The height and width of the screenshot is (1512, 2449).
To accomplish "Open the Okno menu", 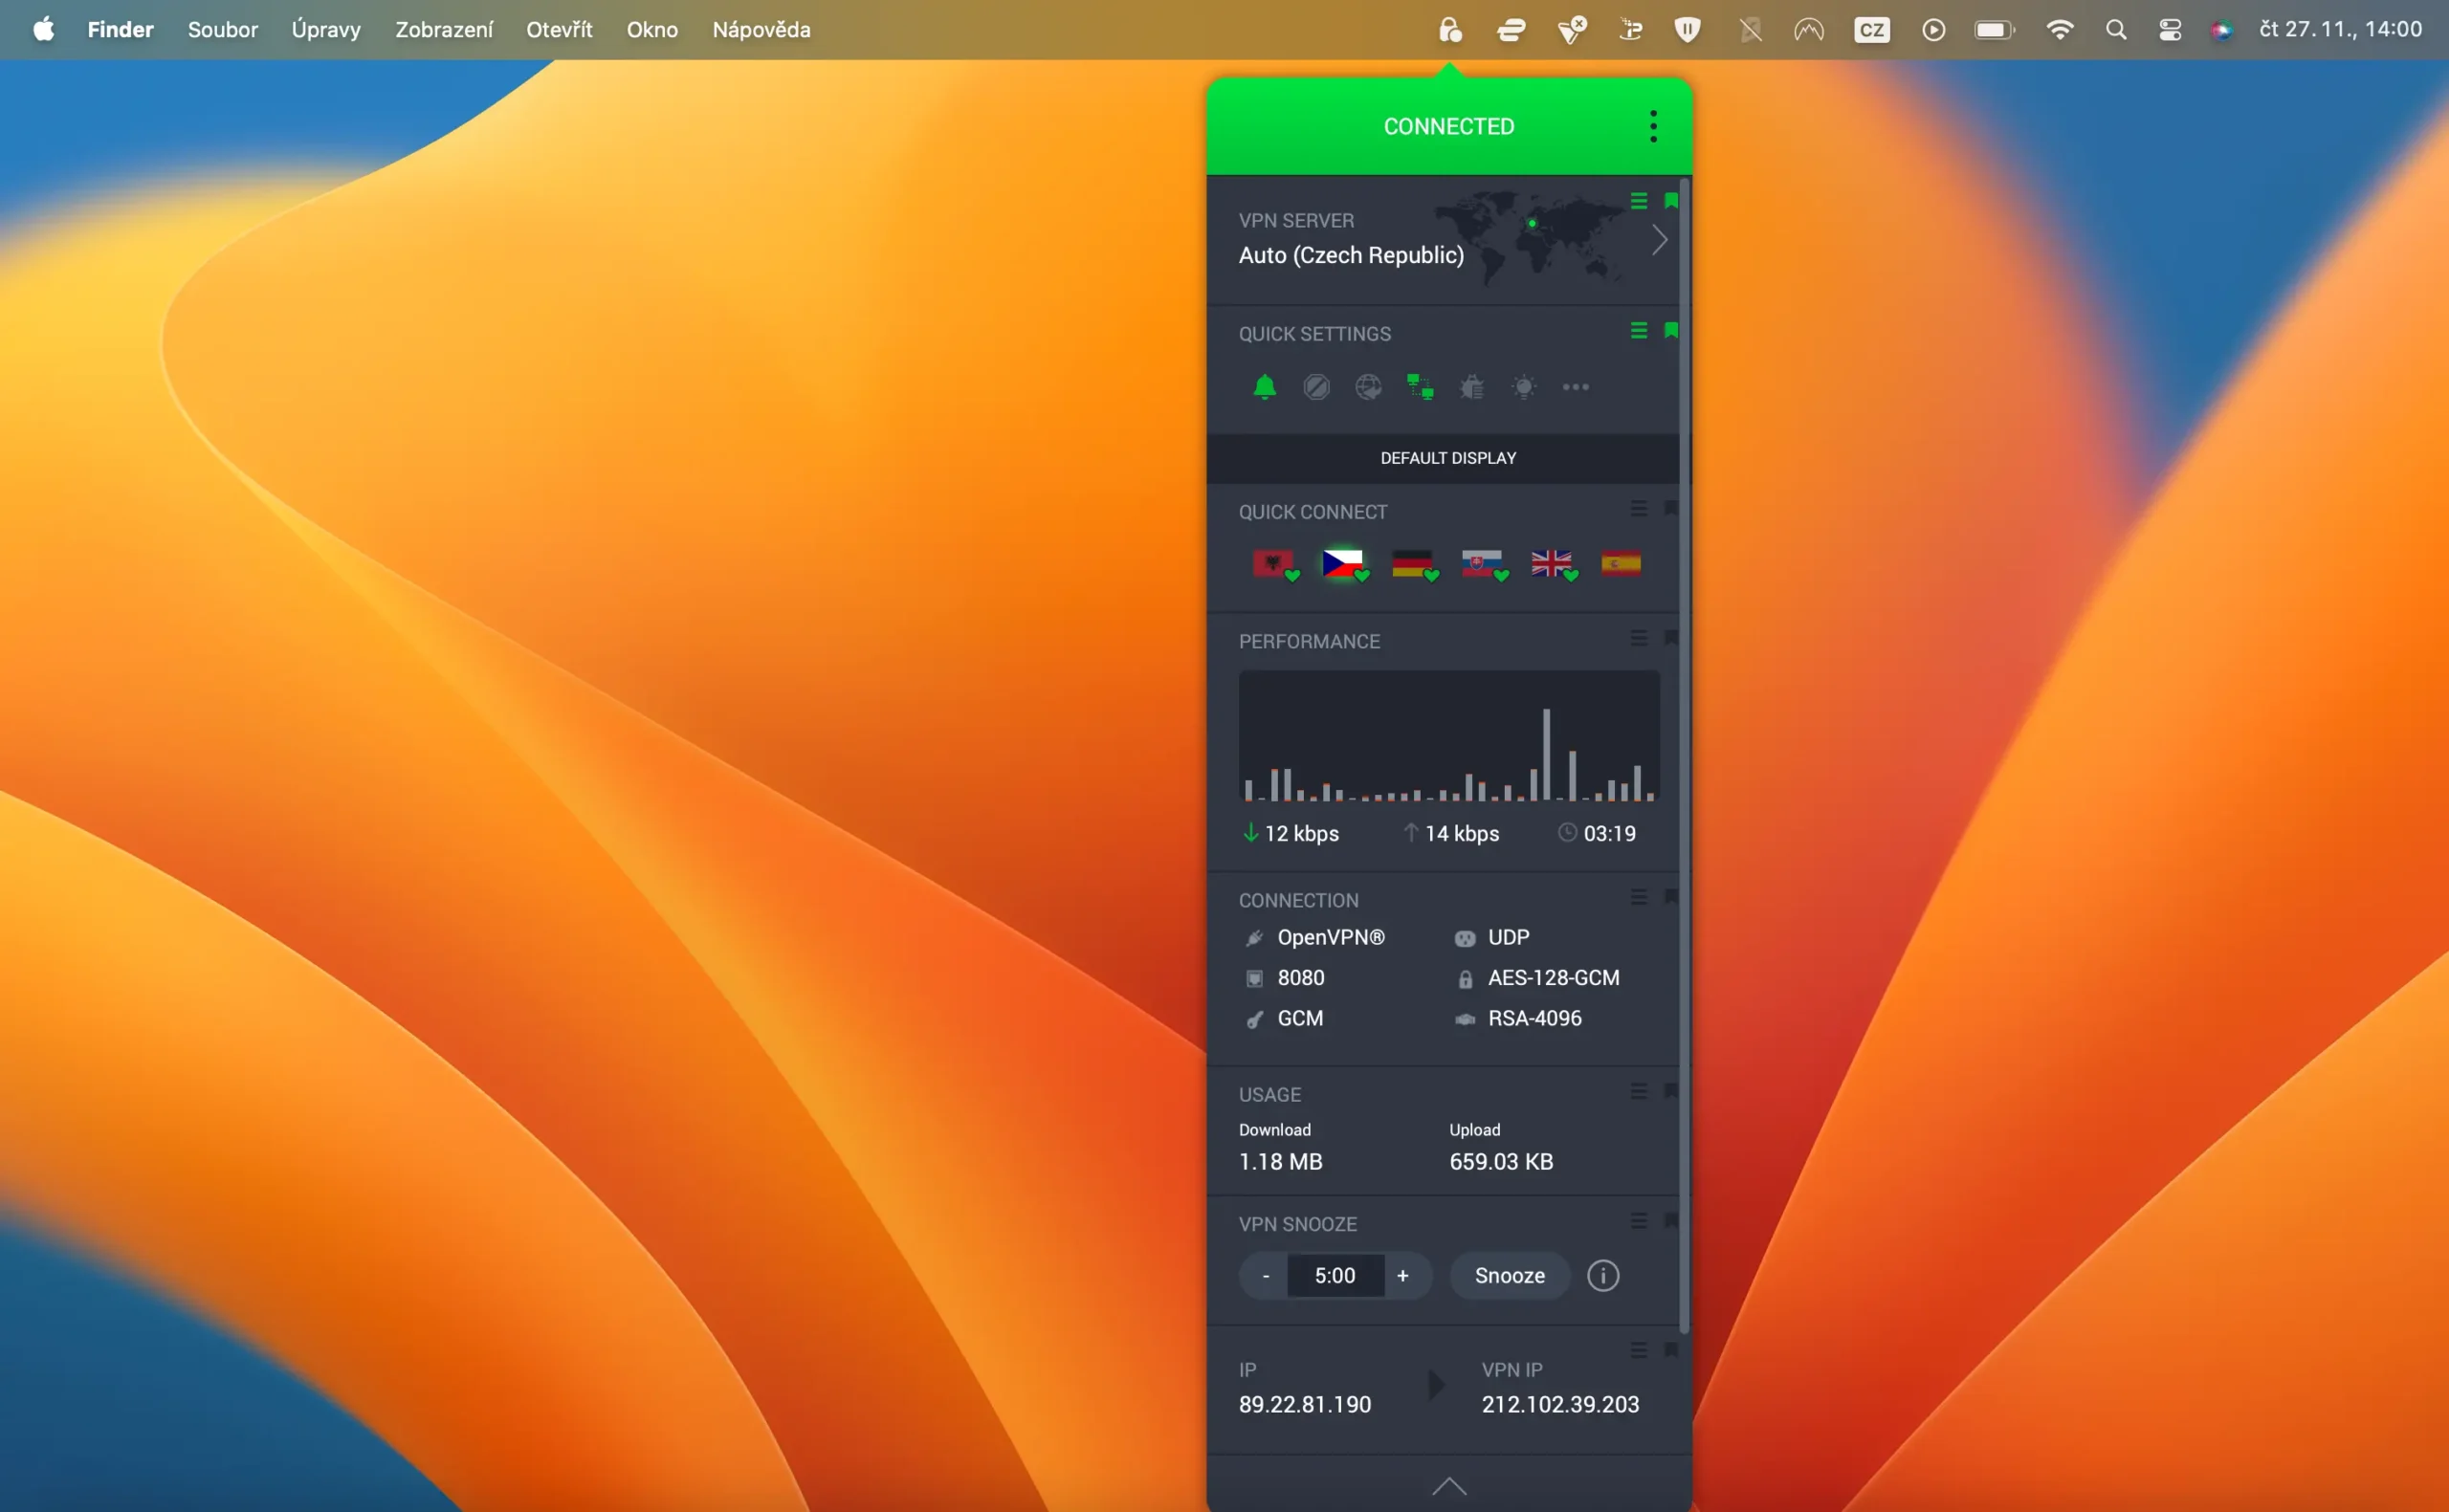I will pos(651,29).
